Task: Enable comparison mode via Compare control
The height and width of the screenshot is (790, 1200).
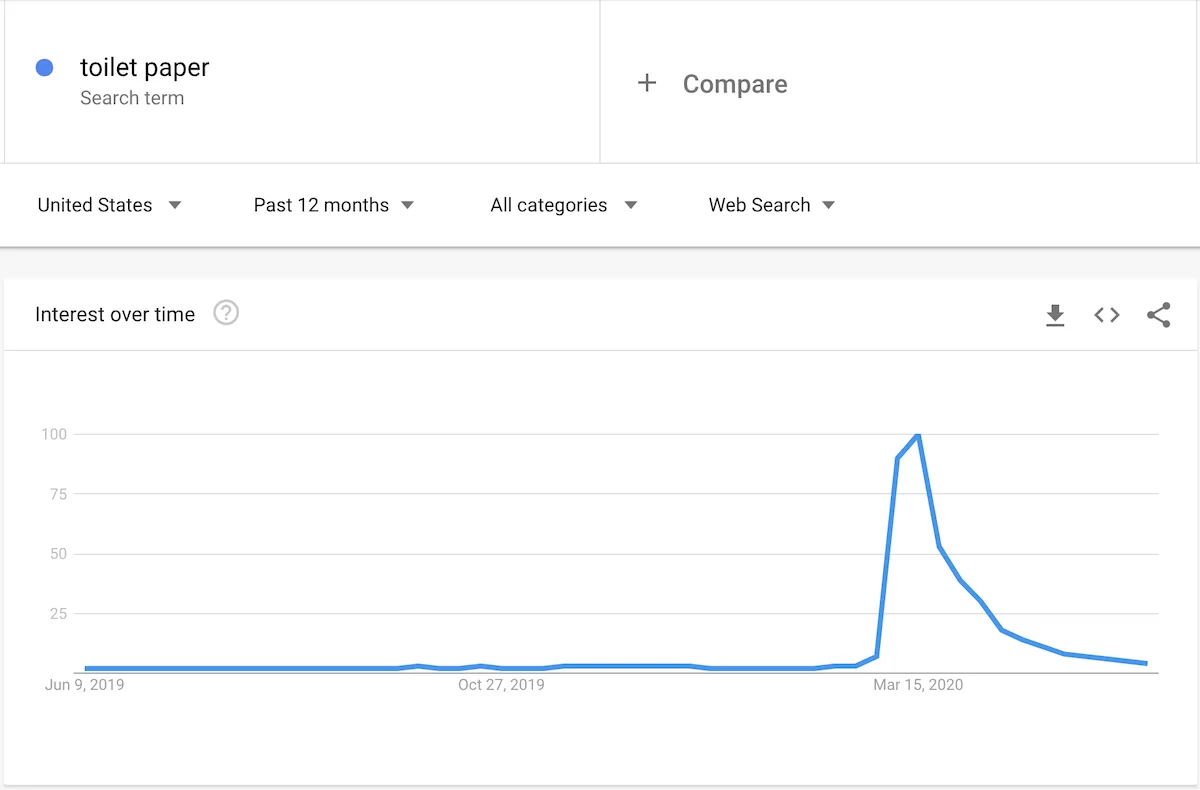Action: (x=710, y=84)
